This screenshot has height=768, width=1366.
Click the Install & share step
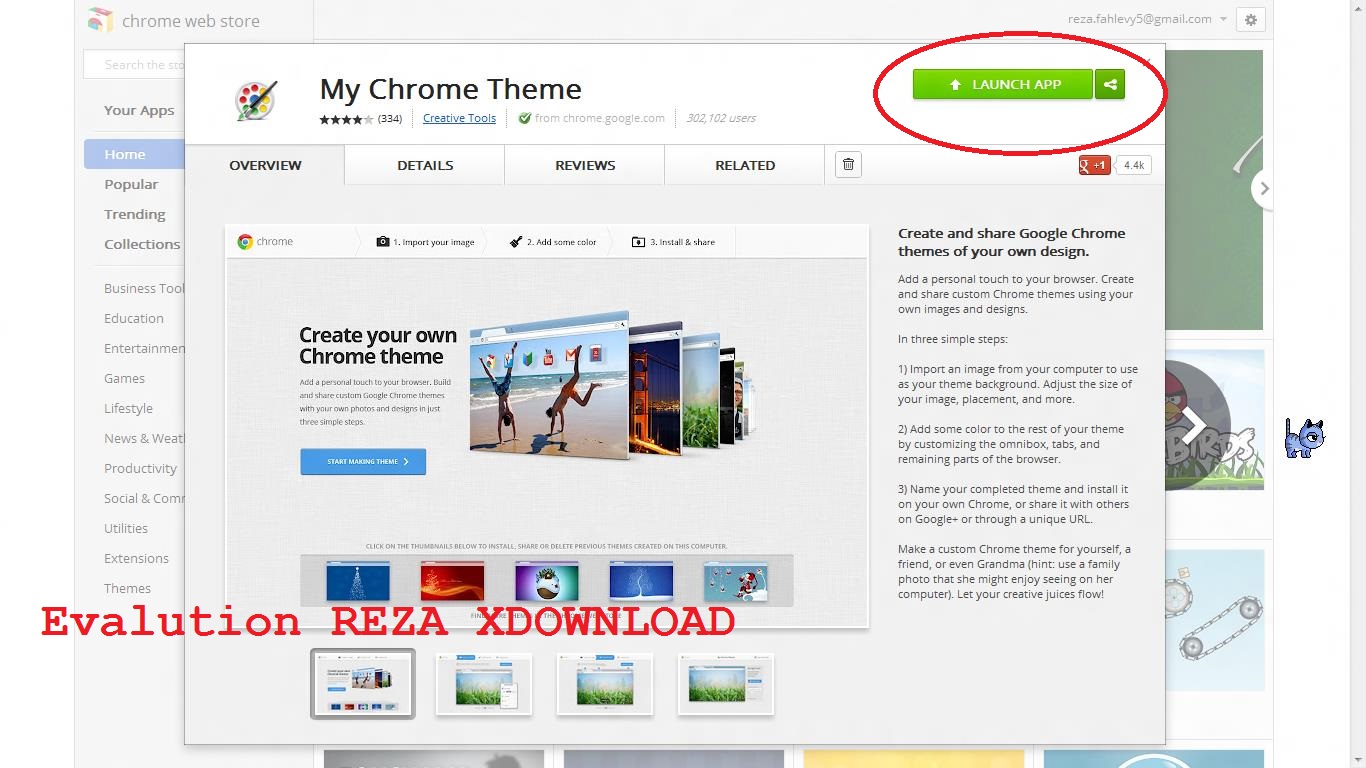point(674,242)
